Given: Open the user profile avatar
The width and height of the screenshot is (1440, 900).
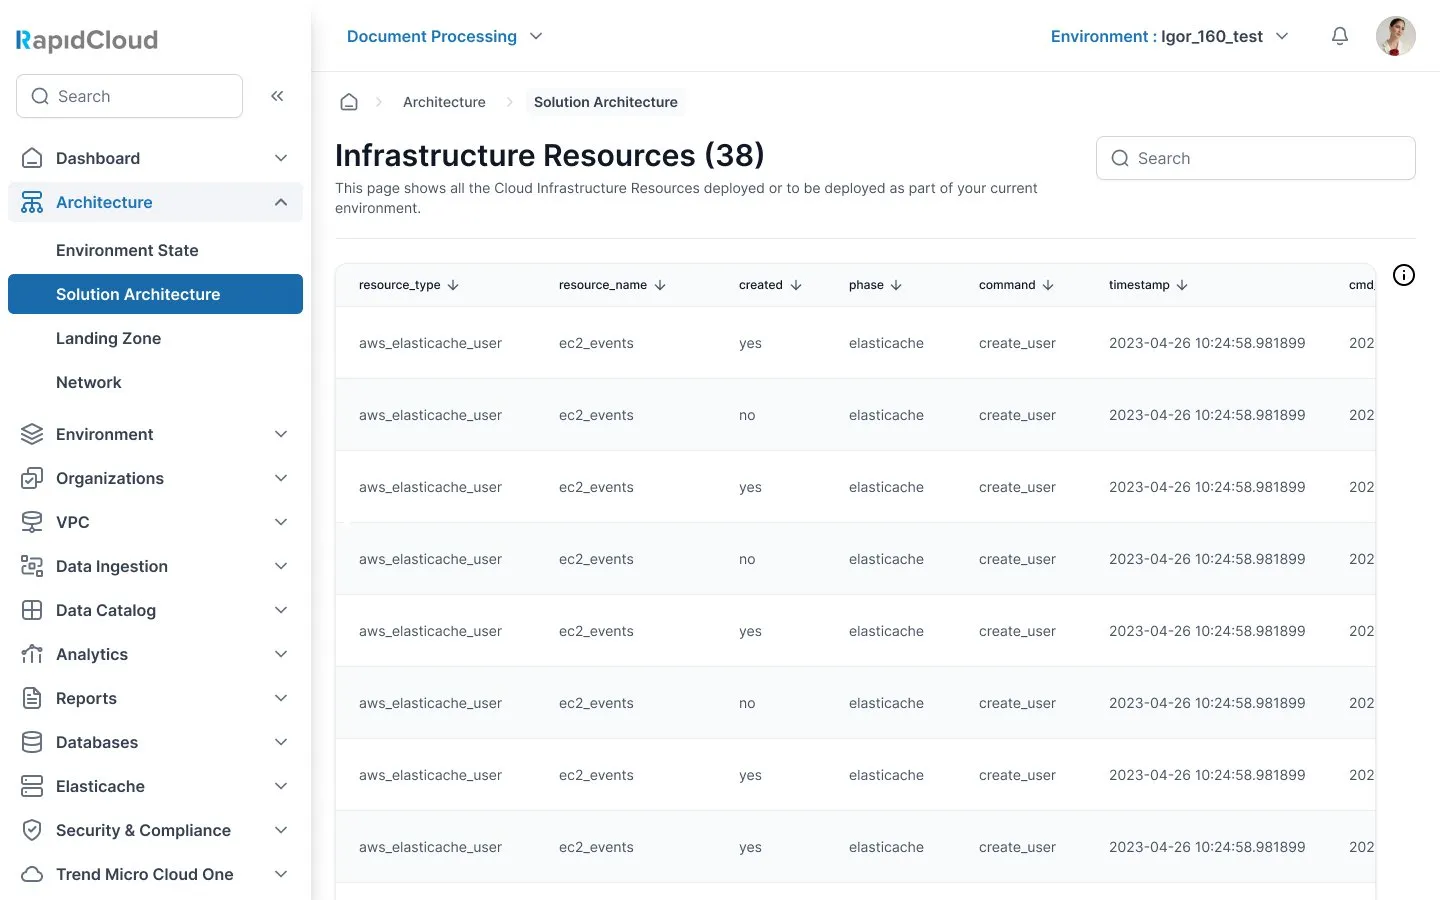Looking at the screenshot, I should click(x=1395, y=36).
